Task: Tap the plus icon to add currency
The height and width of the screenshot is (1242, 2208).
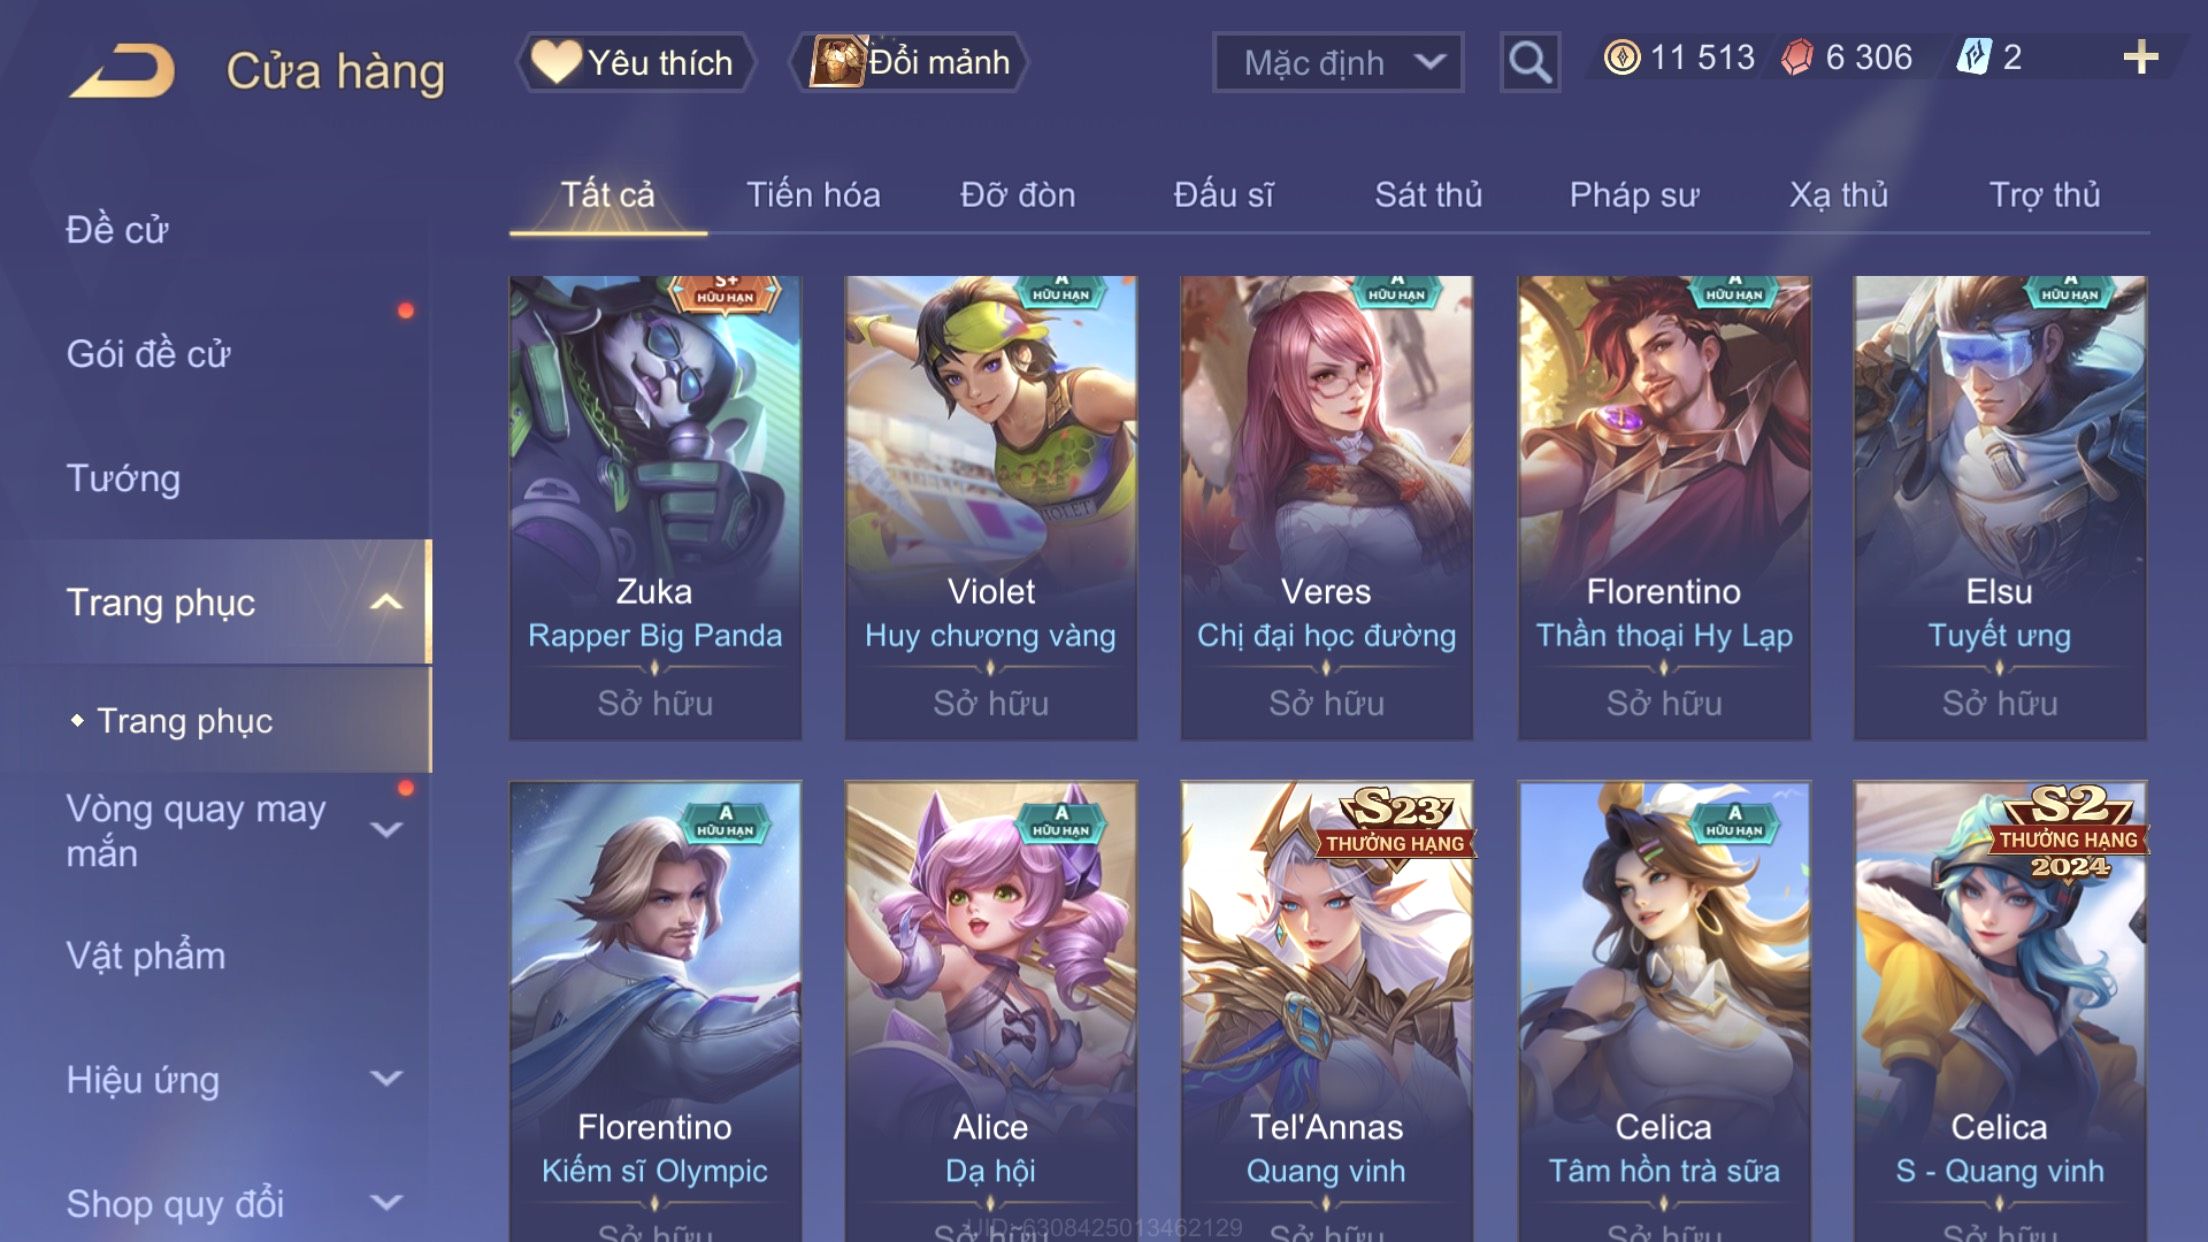Action: click(2140, 57)
